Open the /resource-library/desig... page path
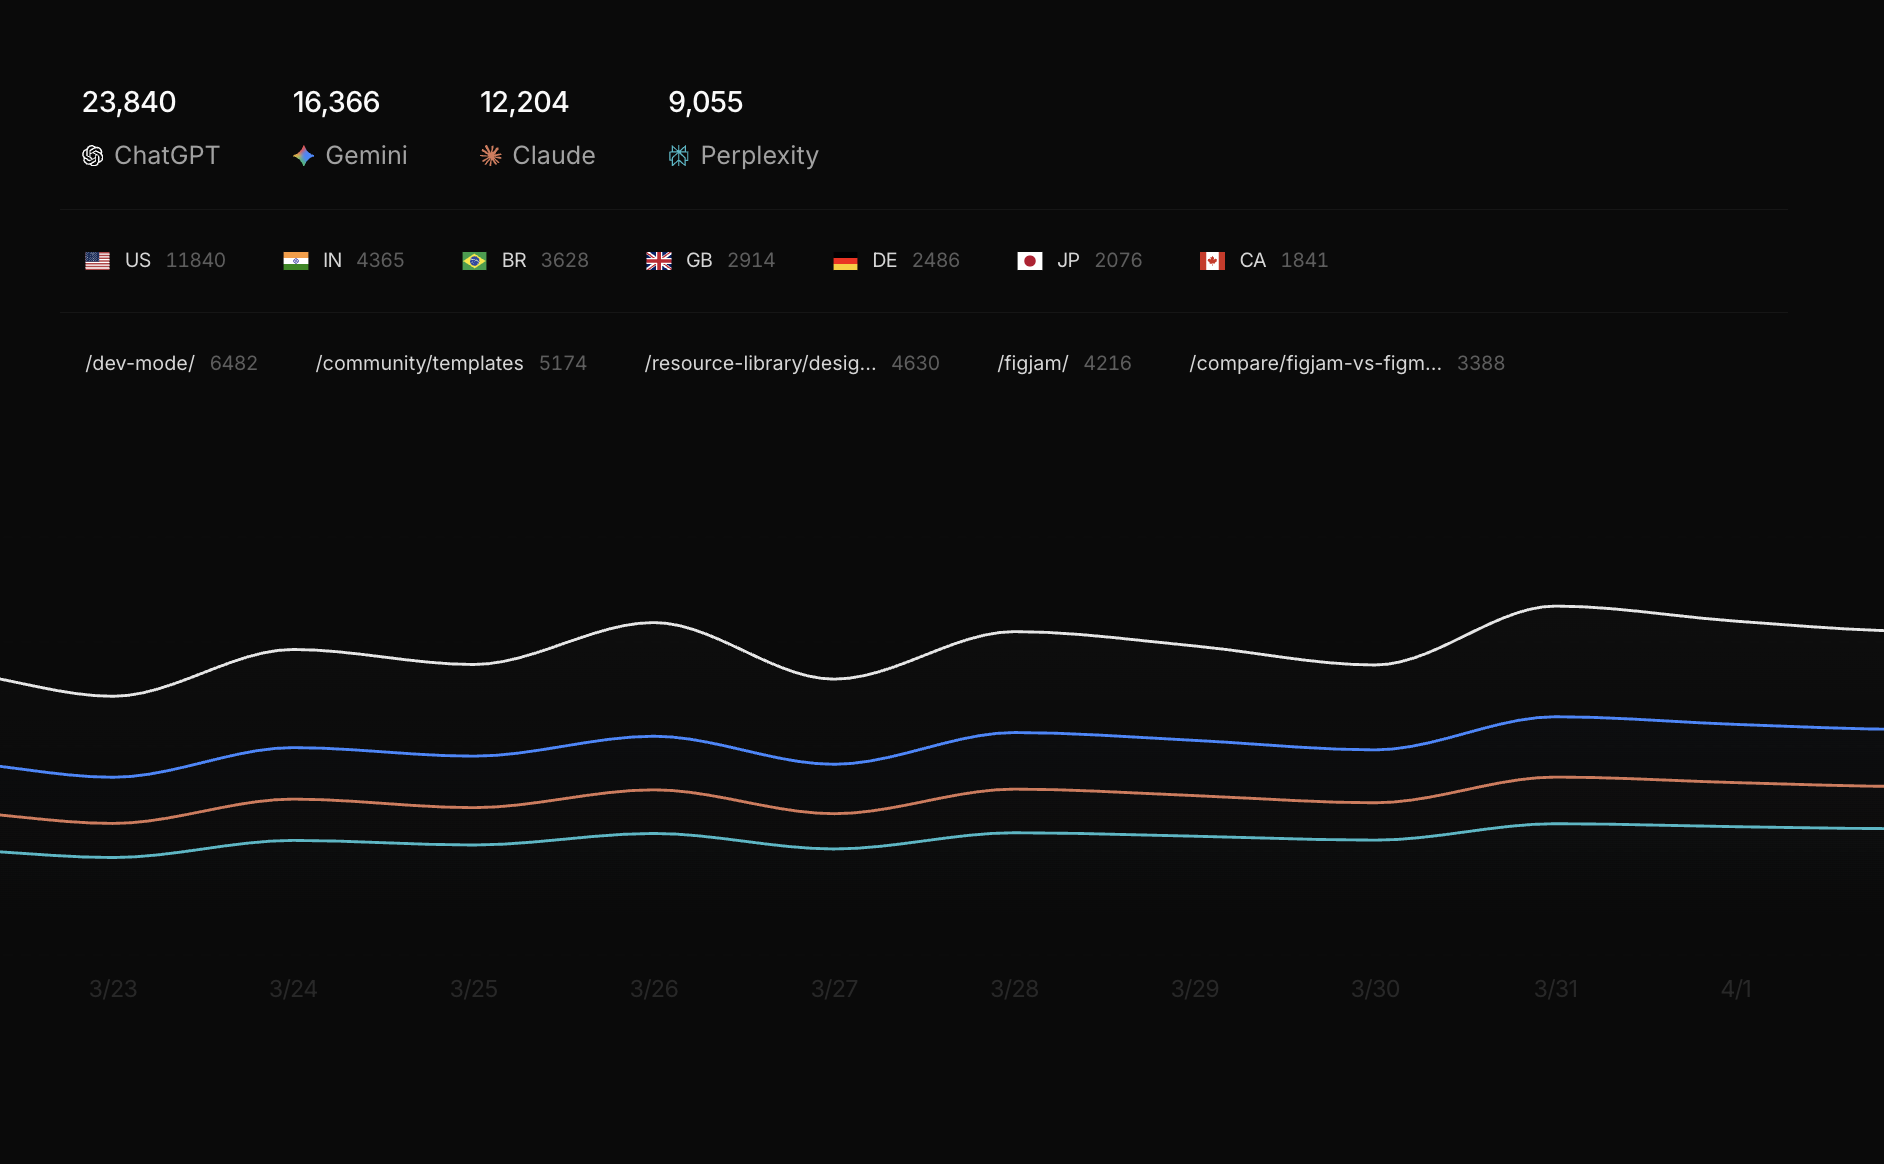 (761, 364)
